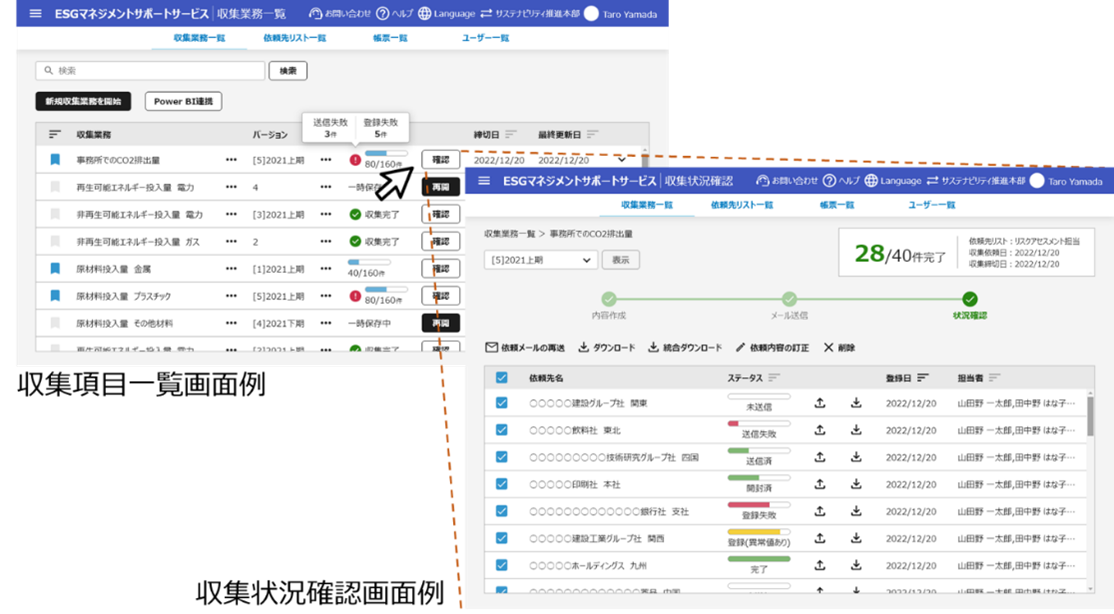Uncheck checkbox for ○○○○○建設グループ社 関東
Screen dimensions: 1114x614
pyautogui.click(x=502, y=403)
